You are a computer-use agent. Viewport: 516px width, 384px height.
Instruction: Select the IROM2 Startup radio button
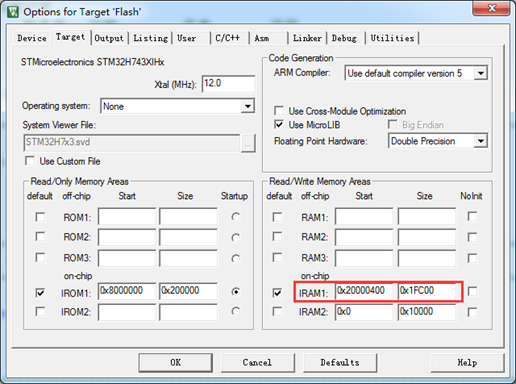click(x=235, y=311)
